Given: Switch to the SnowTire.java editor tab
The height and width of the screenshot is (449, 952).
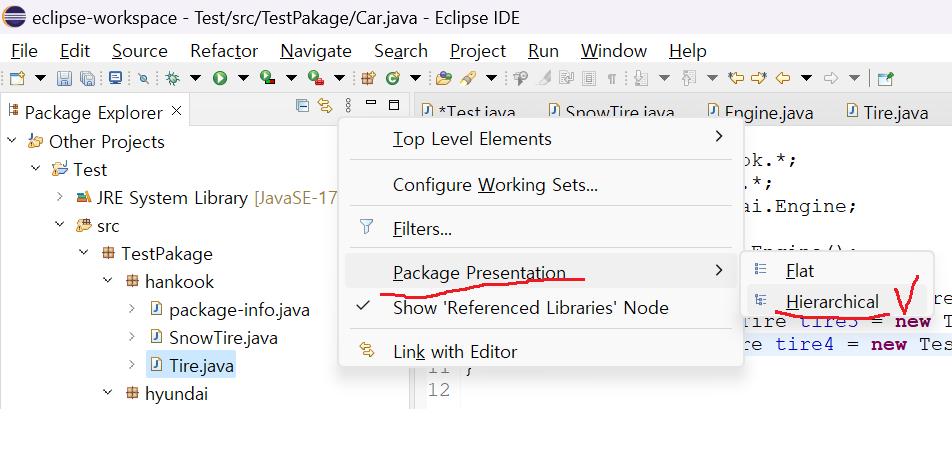Looking at the screenshot, I should pyautogui.click(x=611, y=112).
